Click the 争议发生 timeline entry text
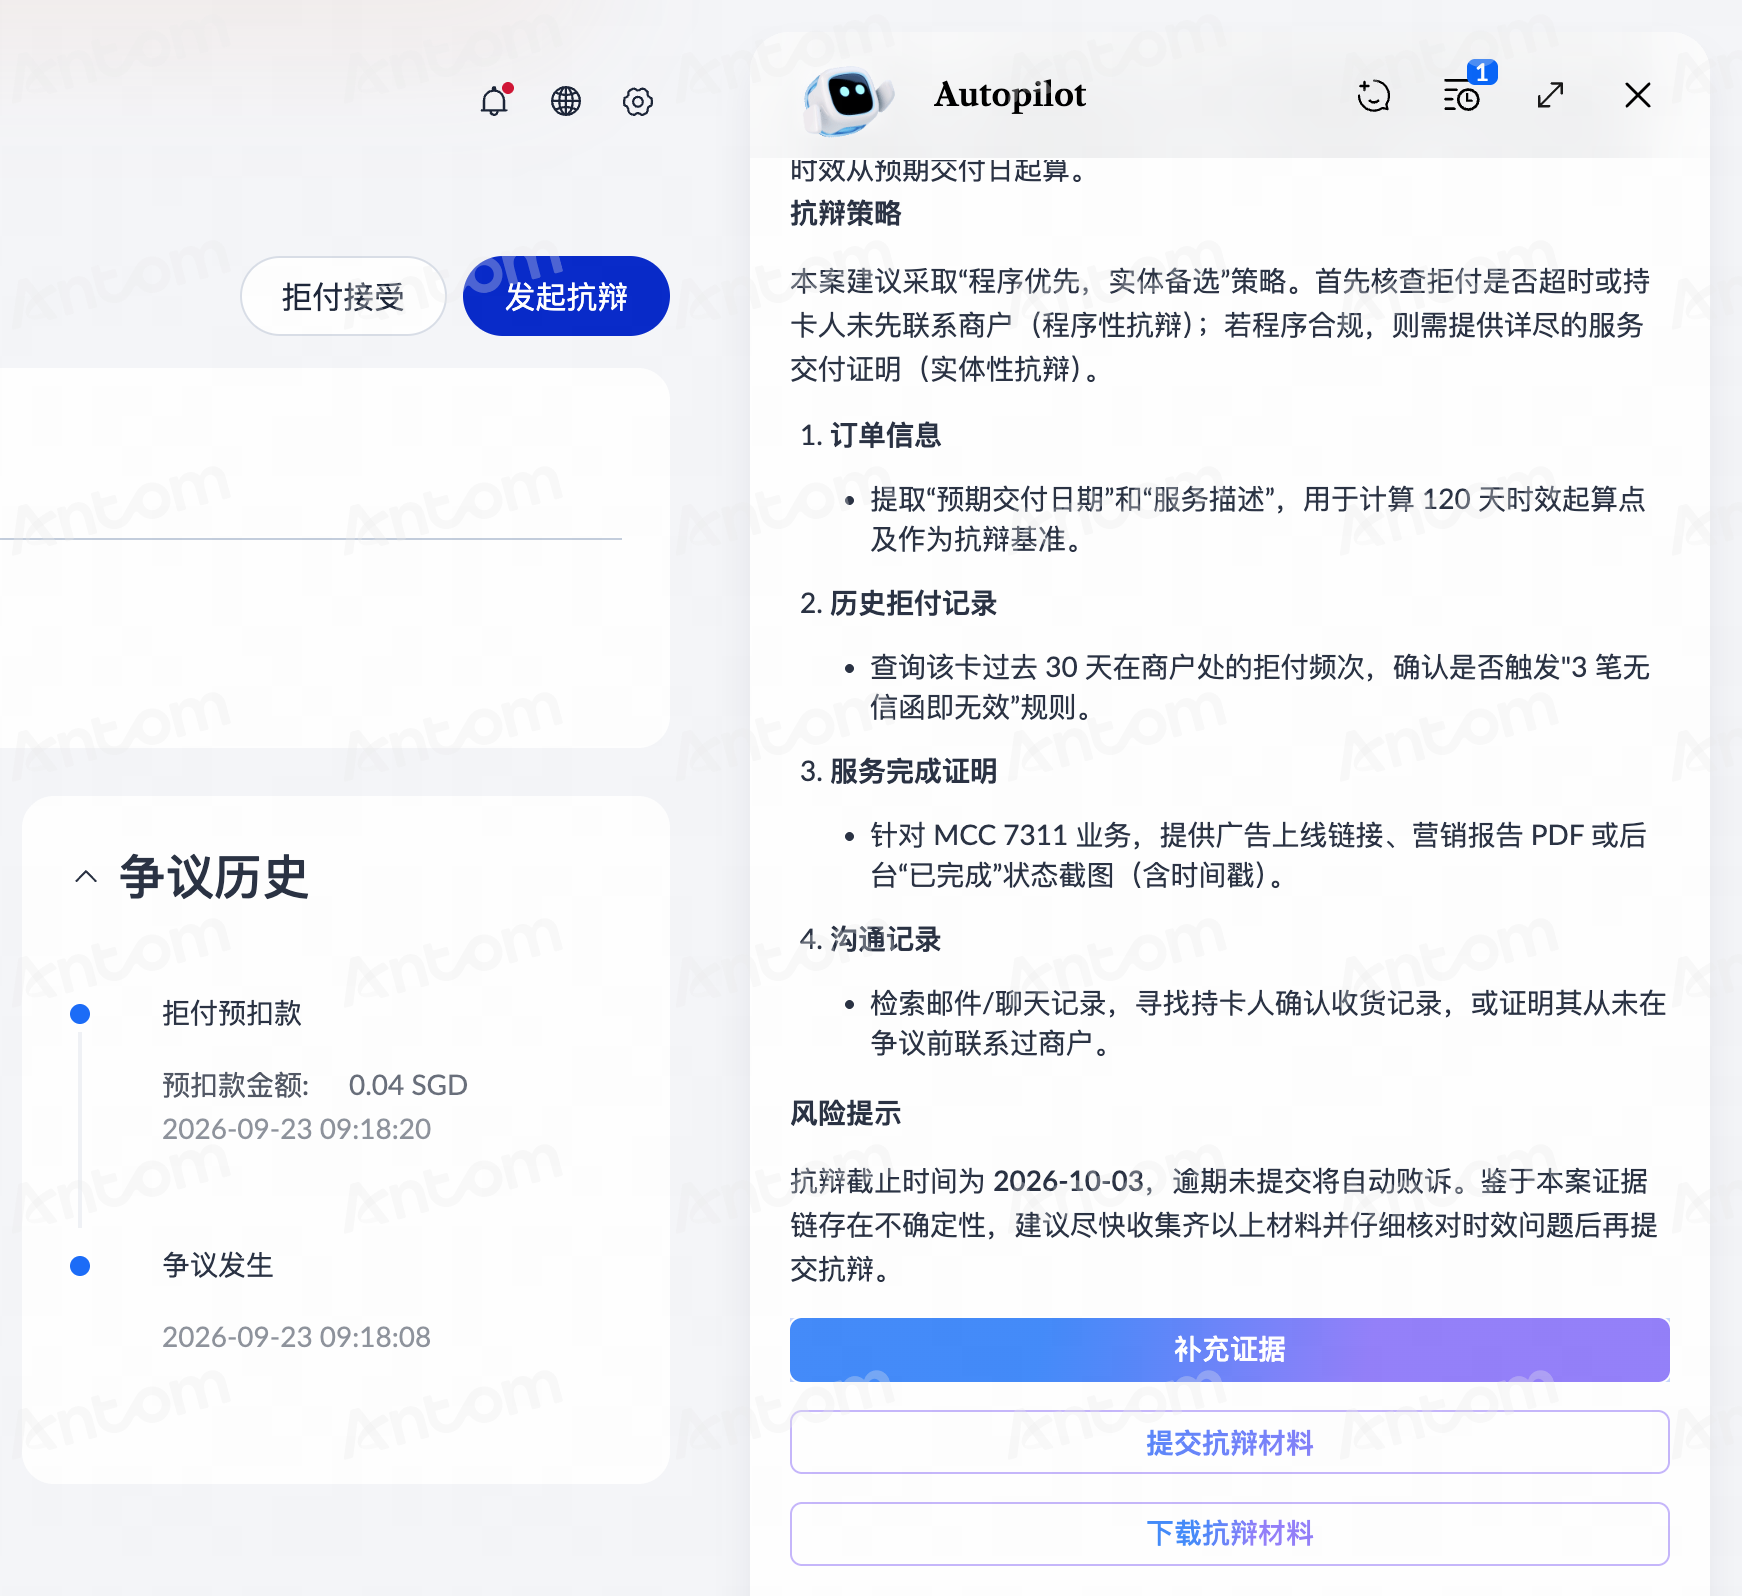 (x=218, y=1265)
